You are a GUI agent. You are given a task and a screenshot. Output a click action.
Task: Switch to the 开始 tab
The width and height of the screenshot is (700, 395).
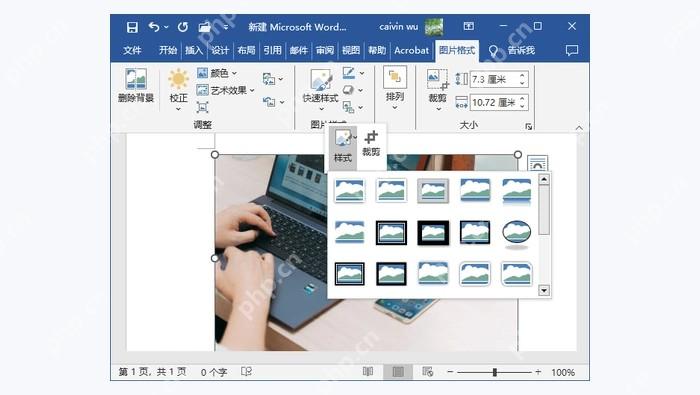(168, 50)
